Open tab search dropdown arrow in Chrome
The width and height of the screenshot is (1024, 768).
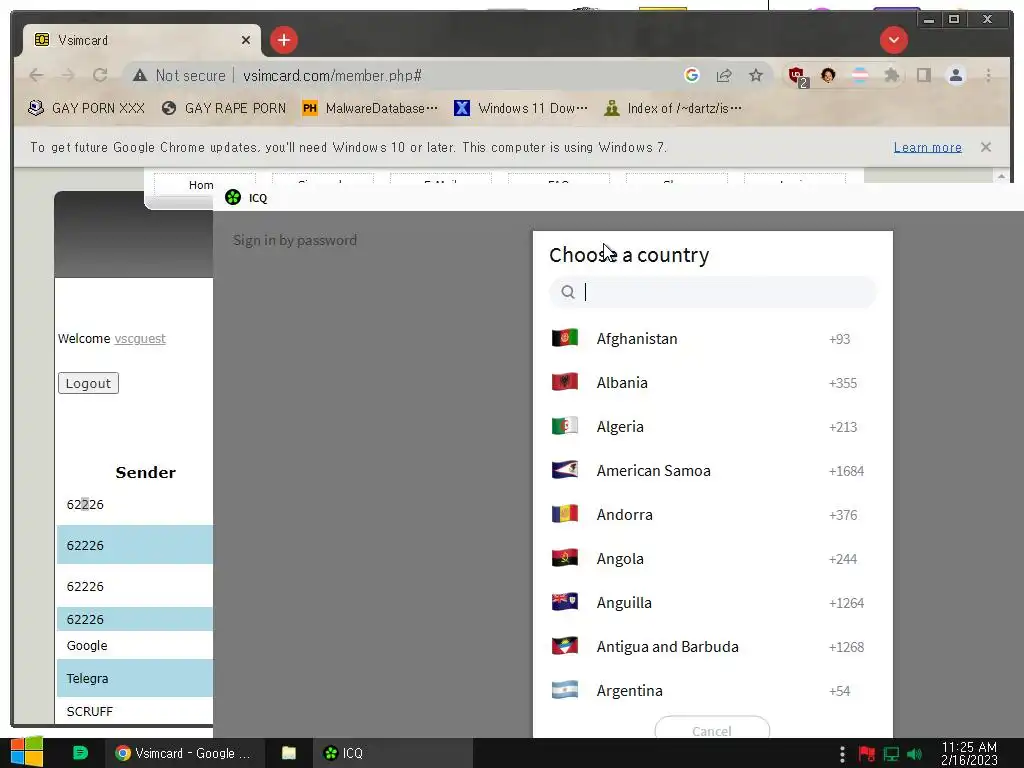[x=893, y=40]
